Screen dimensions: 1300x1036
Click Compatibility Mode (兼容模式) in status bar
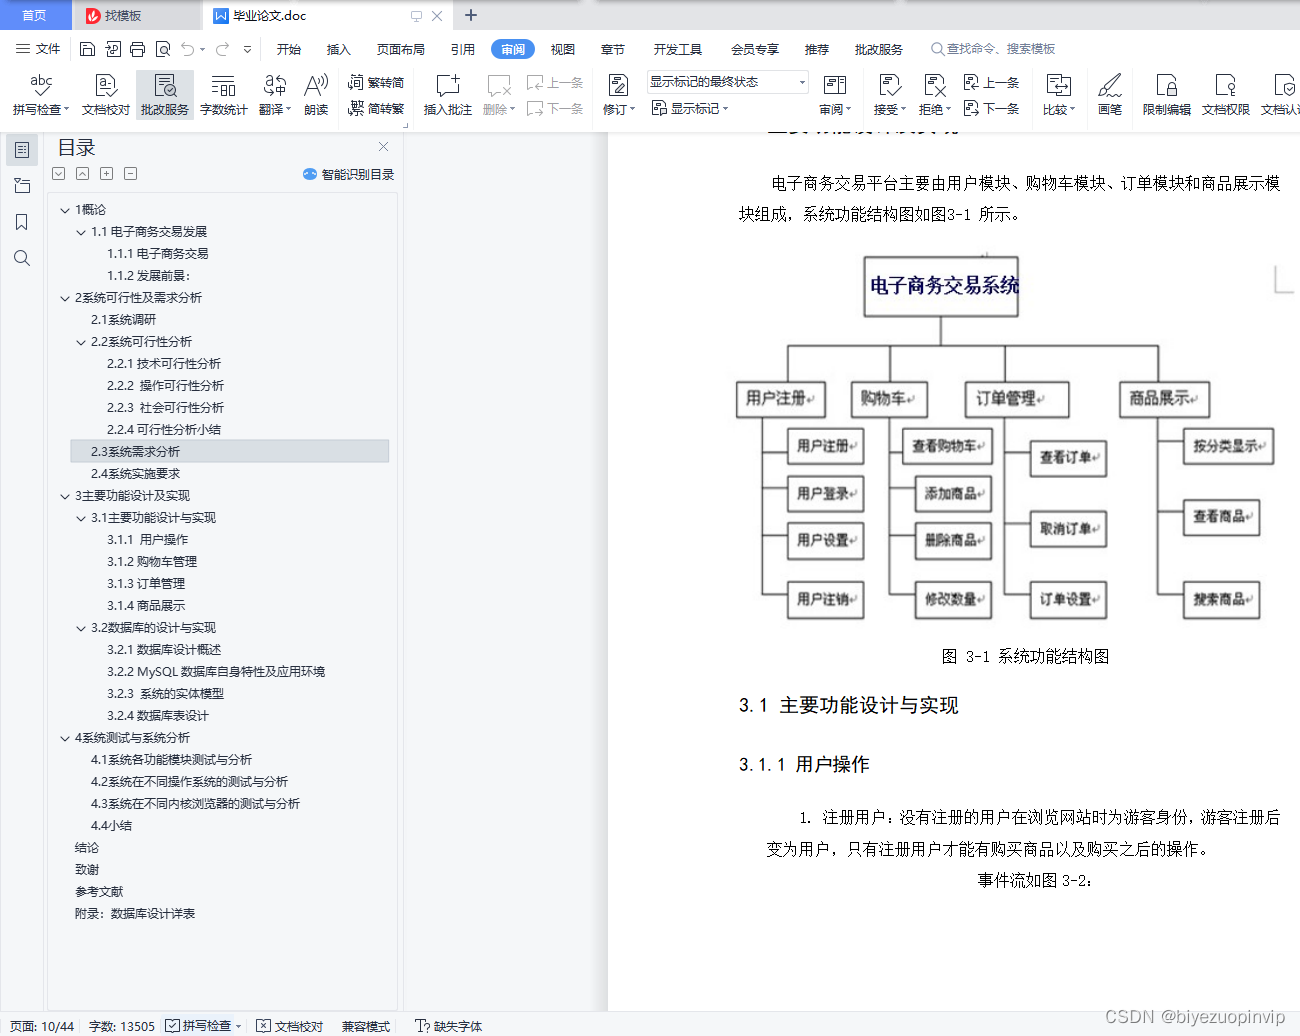tap(366, 1026)
